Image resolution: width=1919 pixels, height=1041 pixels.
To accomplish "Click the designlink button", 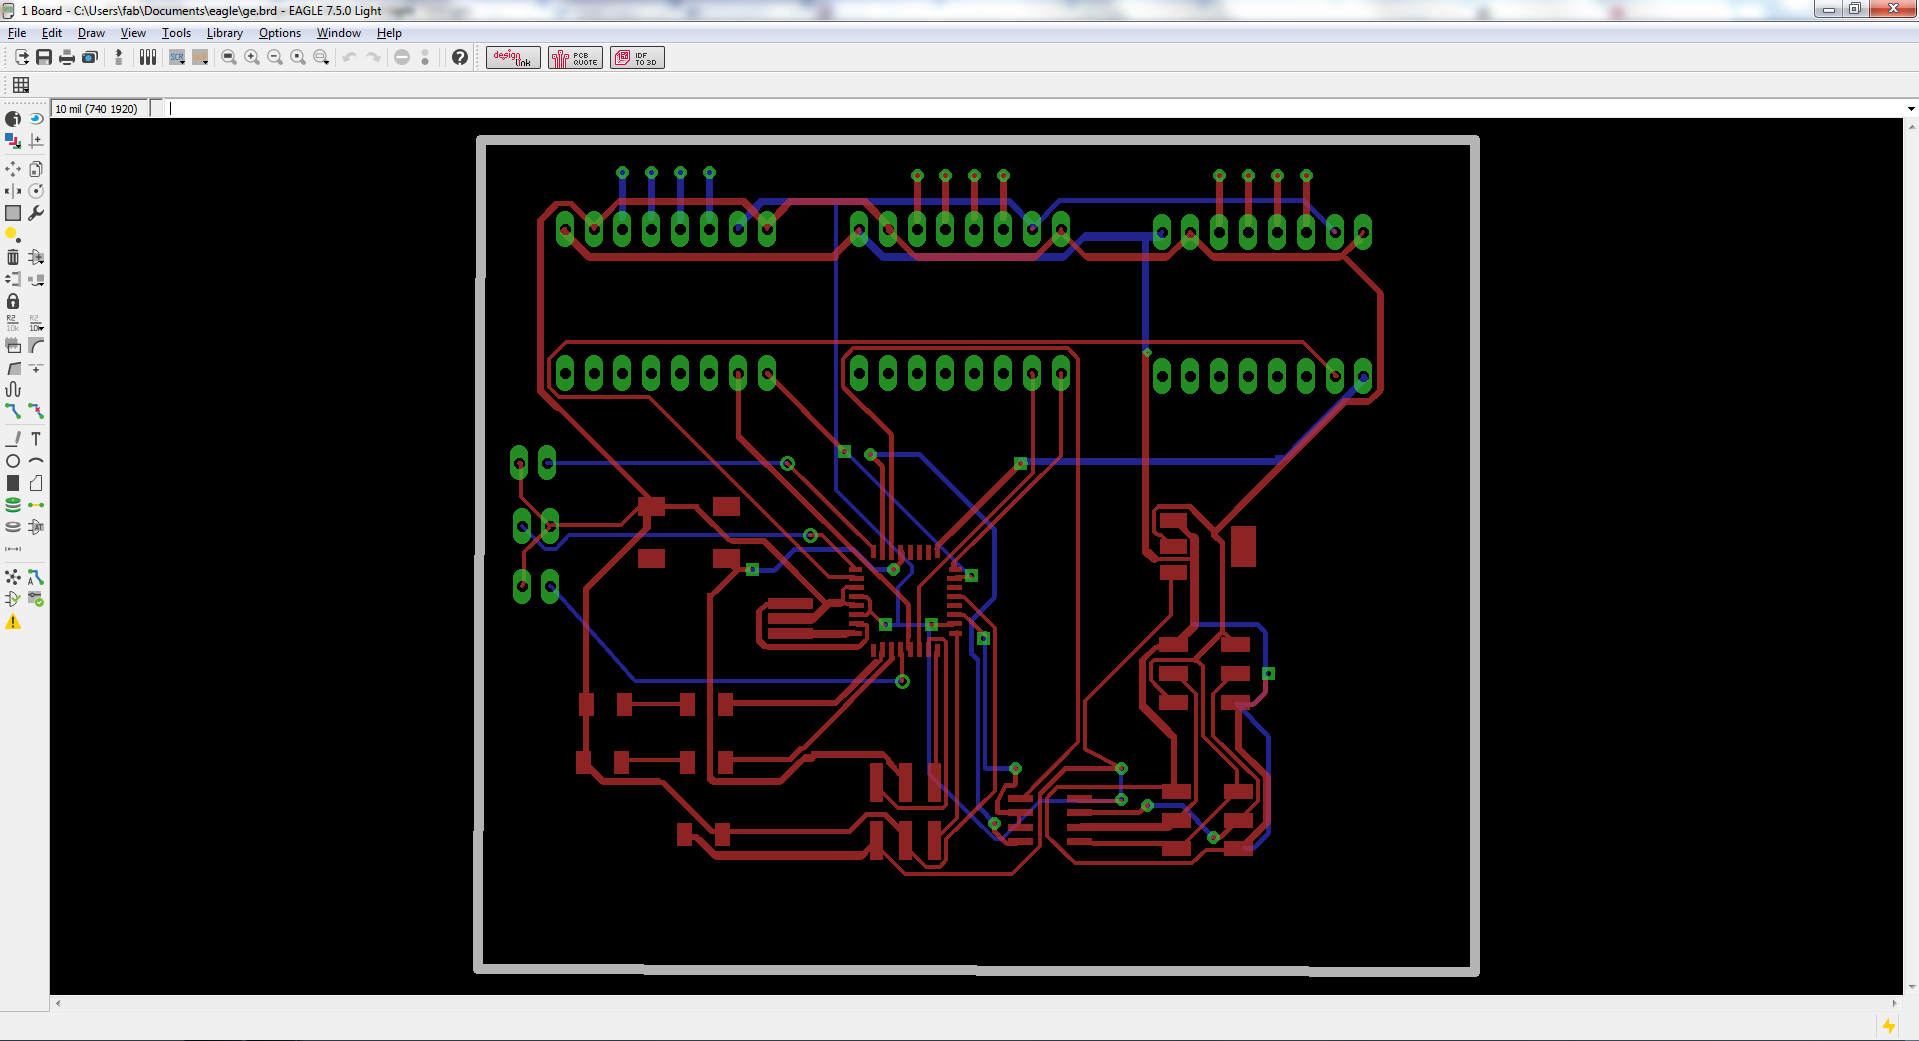I will click(x=513, y=58).
